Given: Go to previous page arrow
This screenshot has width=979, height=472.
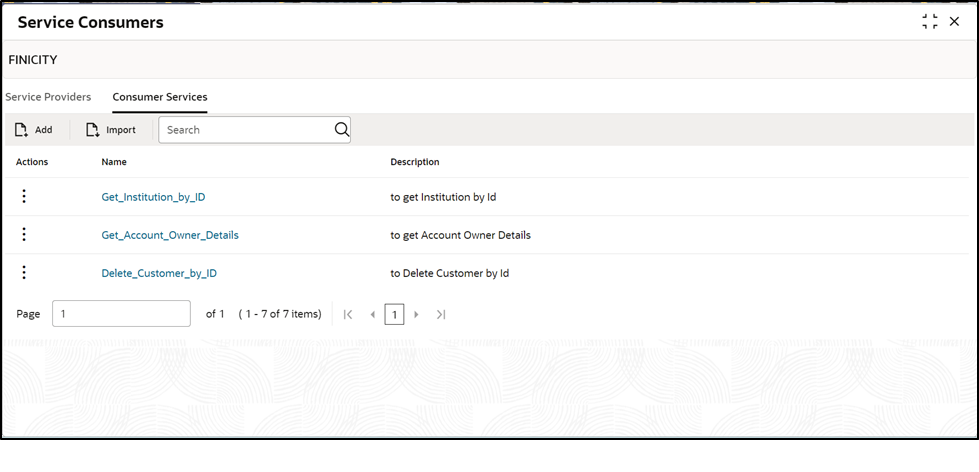Looking at the screenshot, I should (x=373, y=314).
